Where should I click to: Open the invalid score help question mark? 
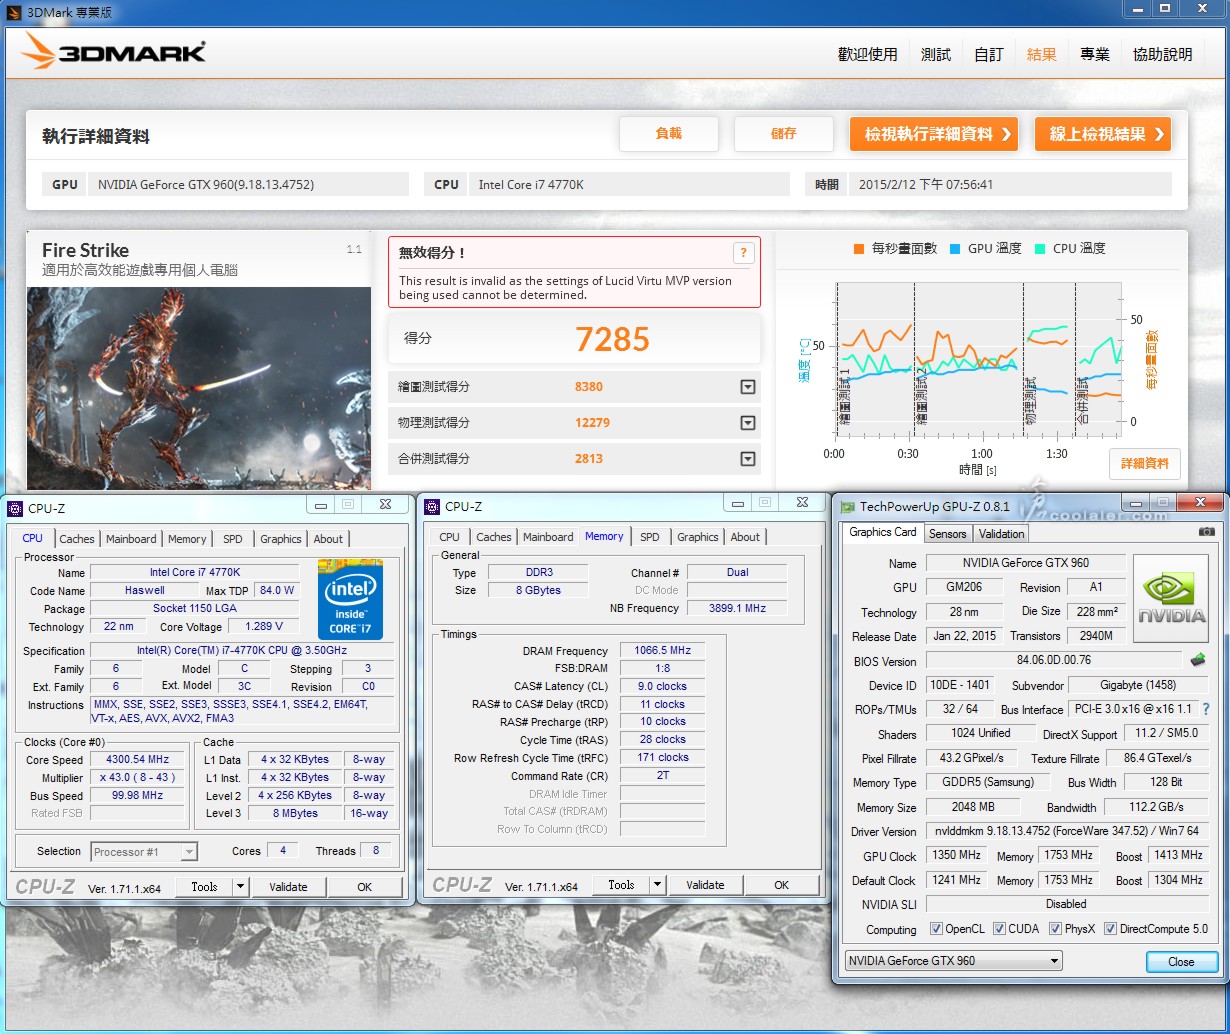[x=742, y=252]
